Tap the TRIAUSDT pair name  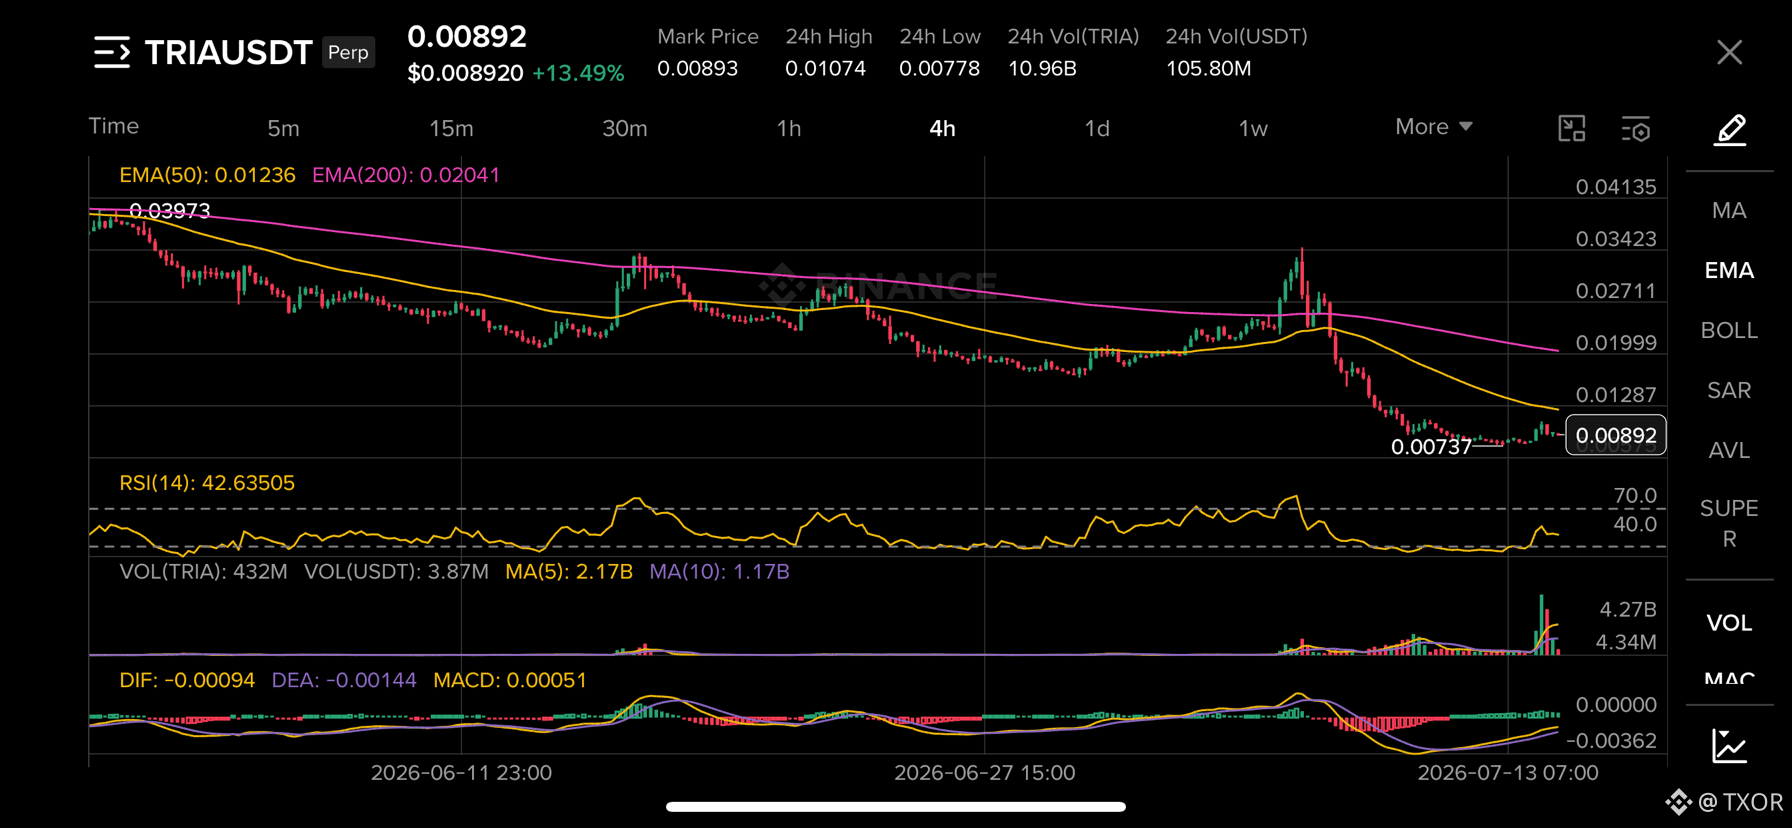pyautogui.click(x=228, y=52)
